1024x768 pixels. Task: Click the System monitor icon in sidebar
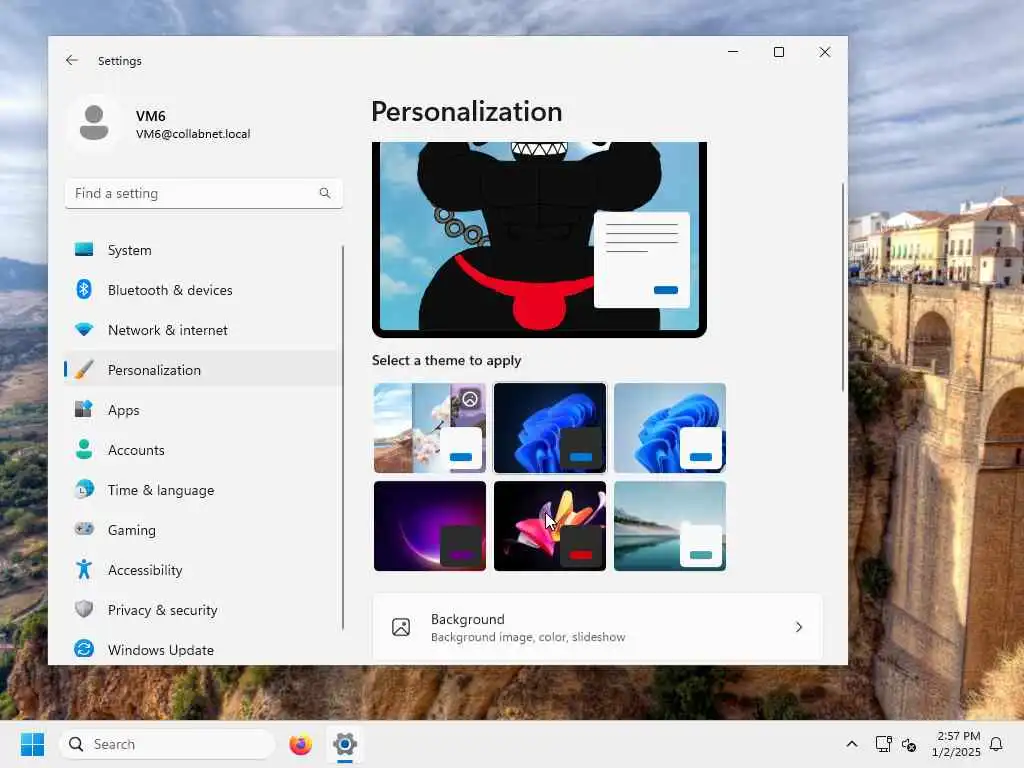84,249
